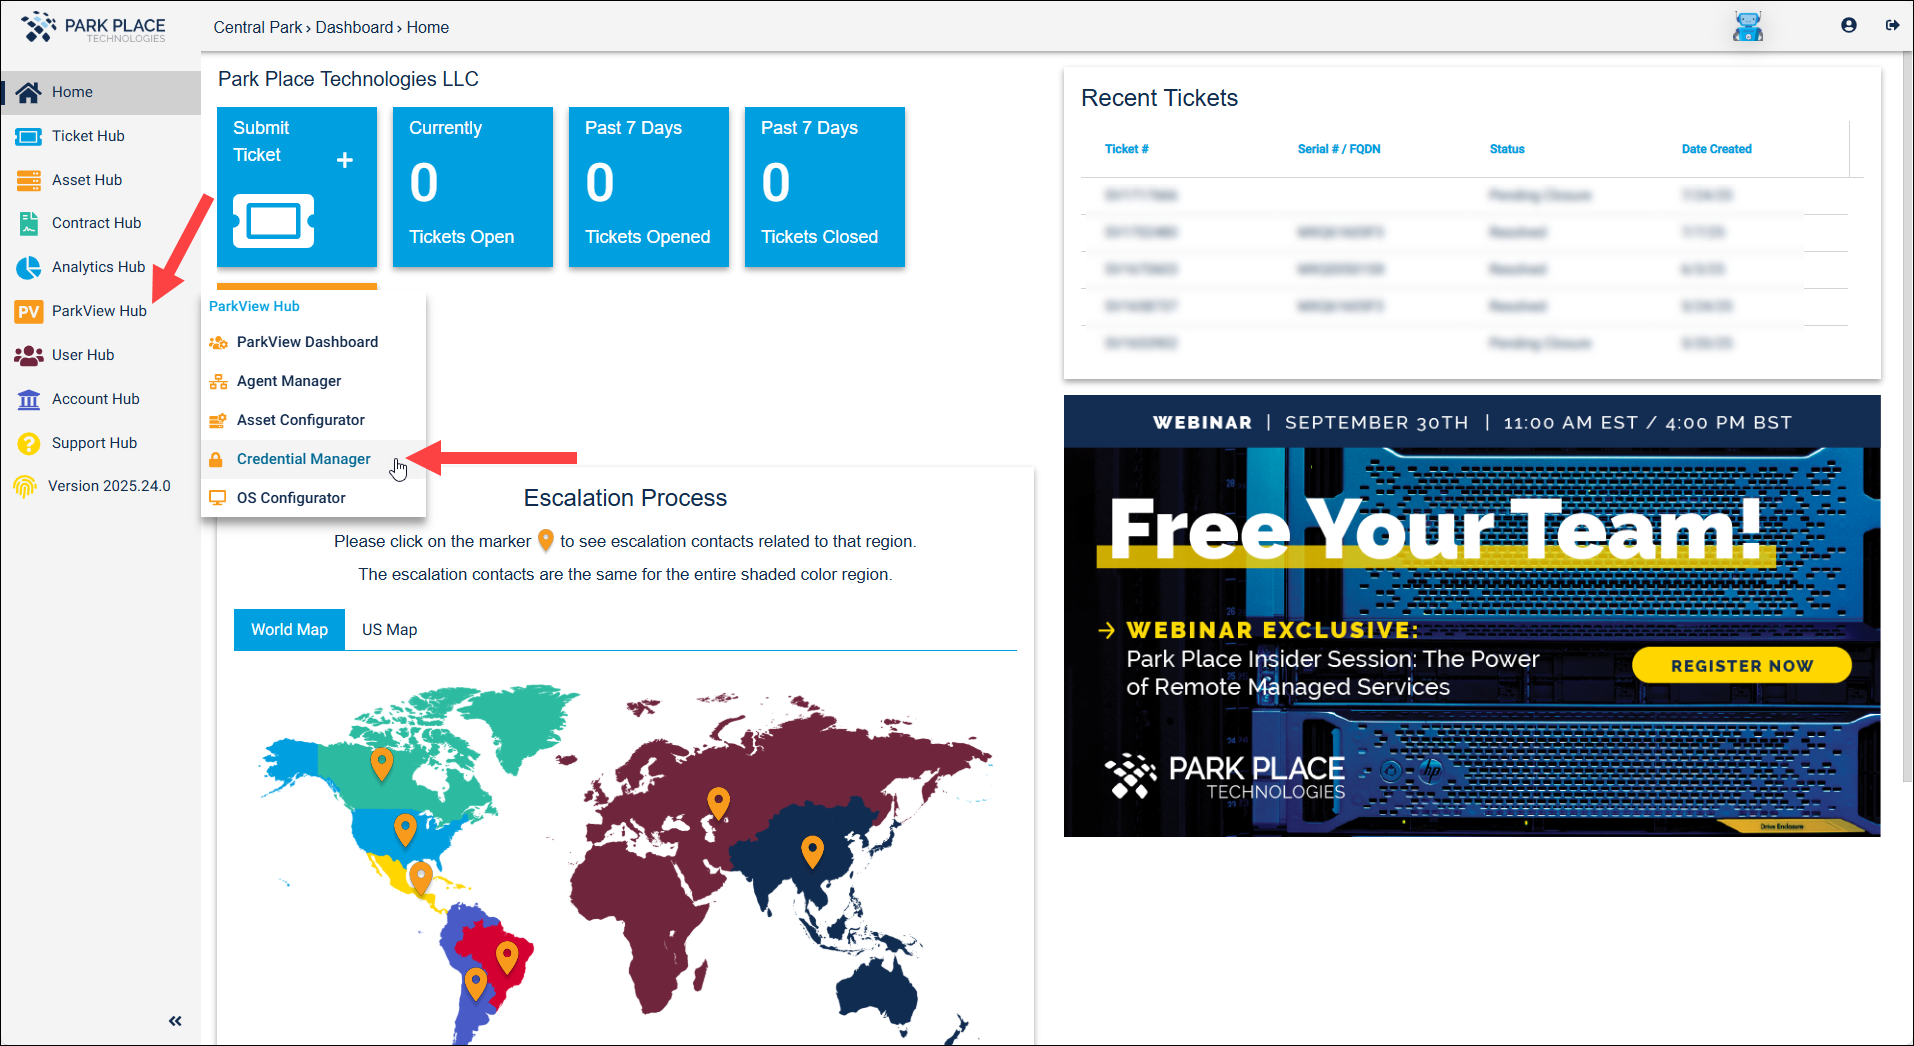Image resolution: width=1914 pixels, height=1046 pixels.
Task: Open Agent Manager from the submenu
Action: click(x=288, y=381)
